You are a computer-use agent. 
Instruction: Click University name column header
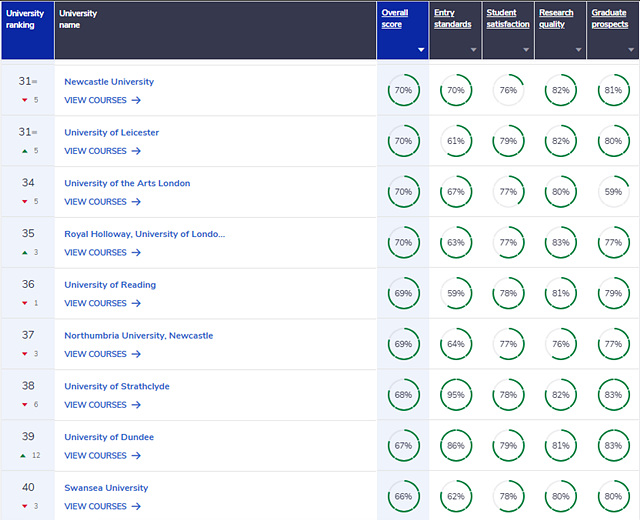pos(78,18)
